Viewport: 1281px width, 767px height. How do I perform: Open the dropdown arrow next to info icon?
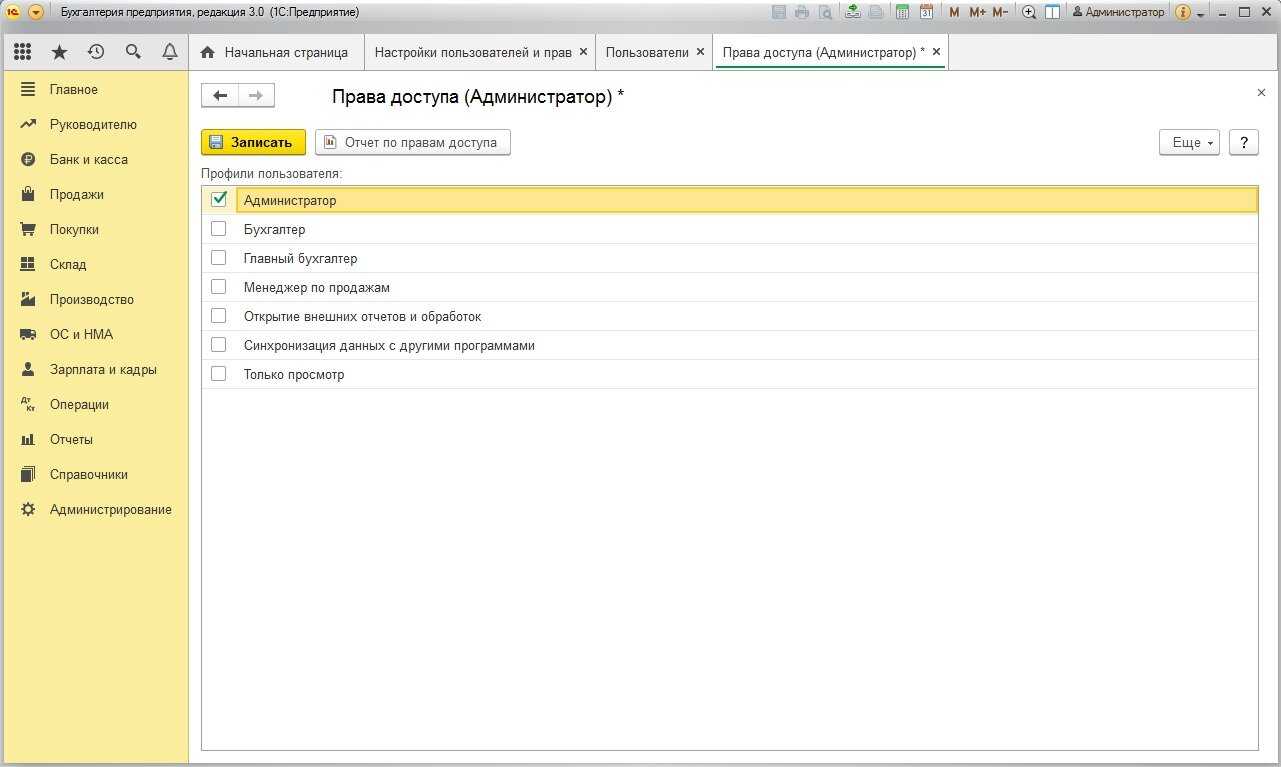[x=1201, y=14]
